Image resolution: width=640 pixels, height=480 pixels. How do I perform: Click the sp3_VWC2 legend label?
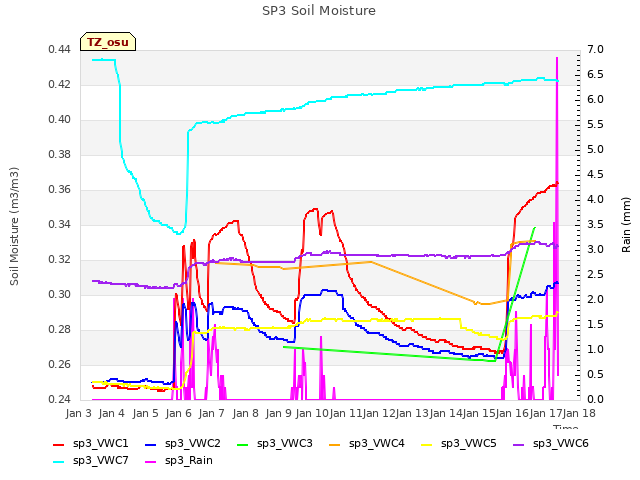193,443
